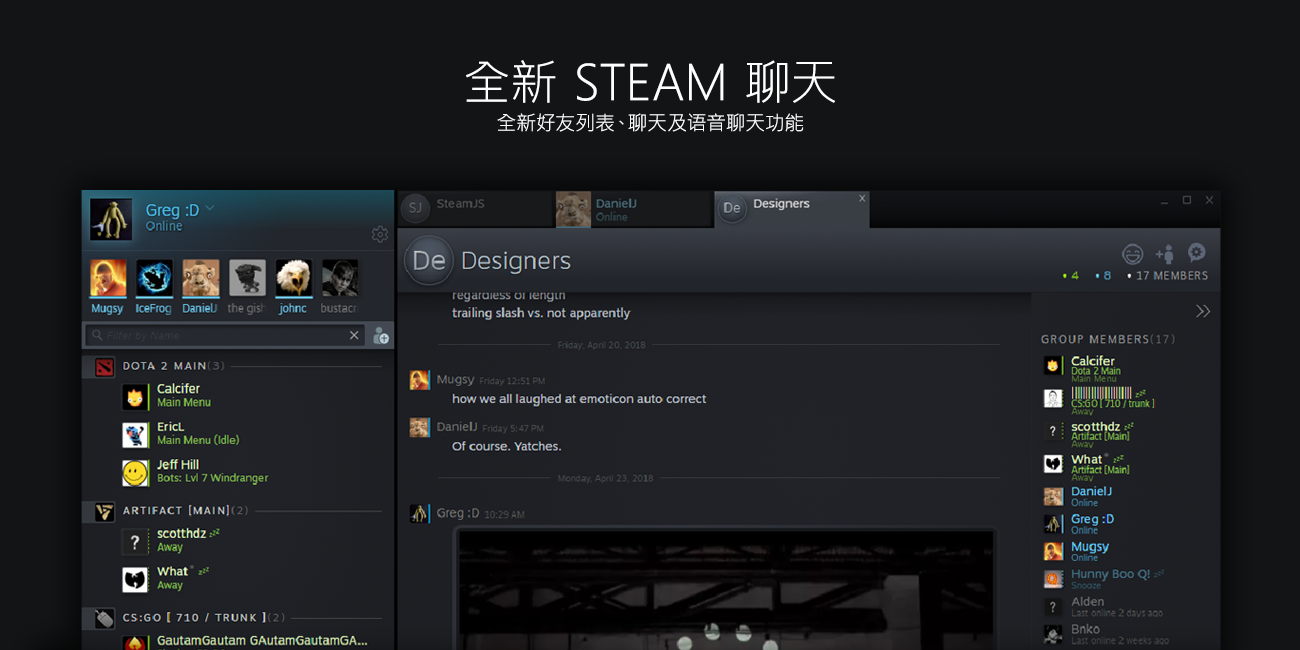
Task: Open friends list settings gear
Action: pos(379,234)
